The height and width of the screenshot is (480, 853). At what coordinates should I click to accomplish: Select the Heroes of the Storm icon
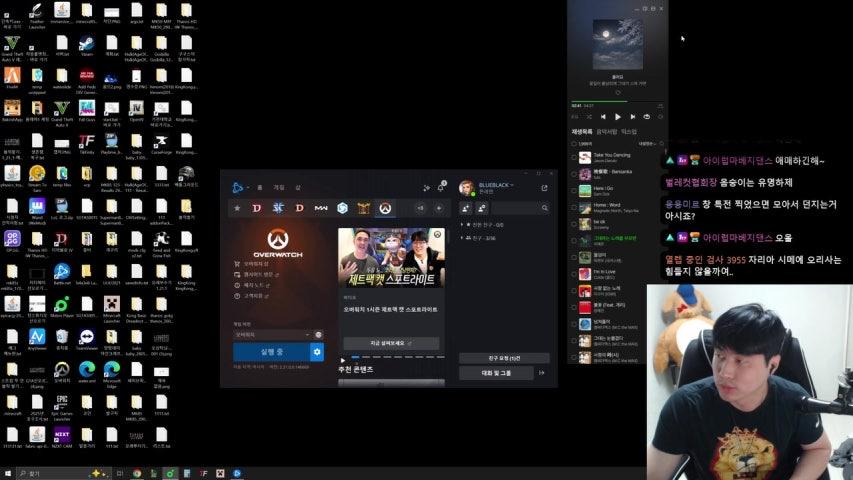click(x=342, y=208)
